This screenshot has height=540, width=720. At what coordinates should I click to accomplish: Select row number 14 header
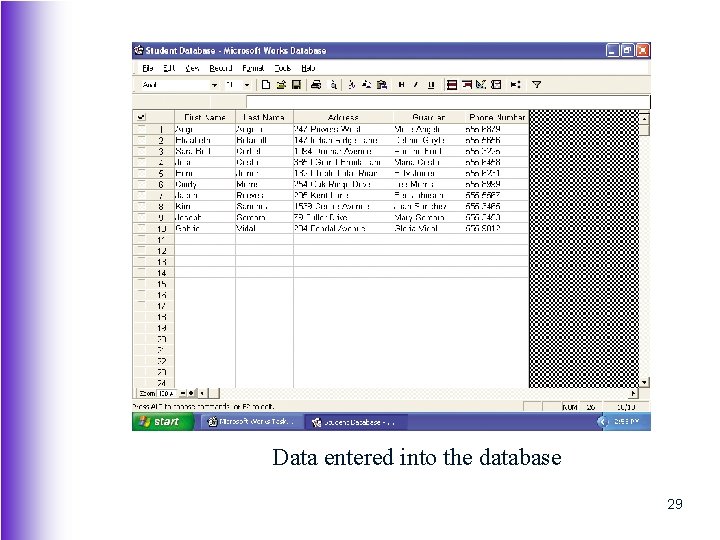click(162, 273)
